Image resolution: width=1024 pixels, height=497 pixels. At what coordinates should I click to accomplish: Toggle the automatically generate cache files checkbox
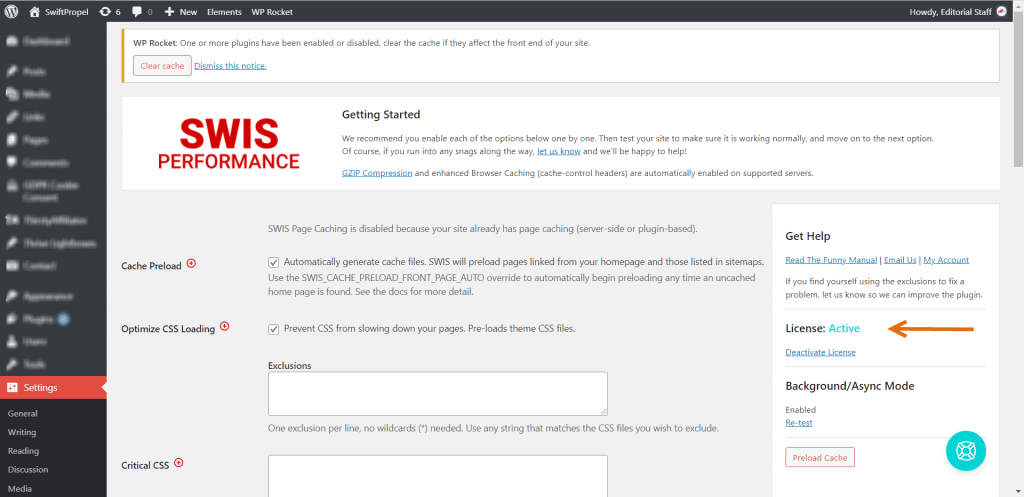[x=273, y=262]
